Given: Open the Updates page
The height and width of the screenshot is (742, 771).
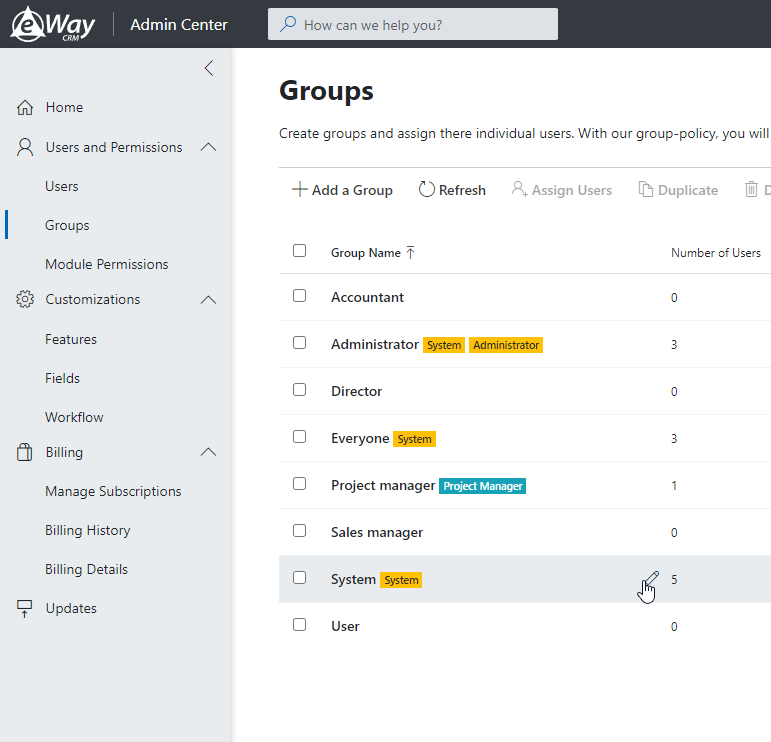Looking at the screenshot, I should tap(71, 608).
